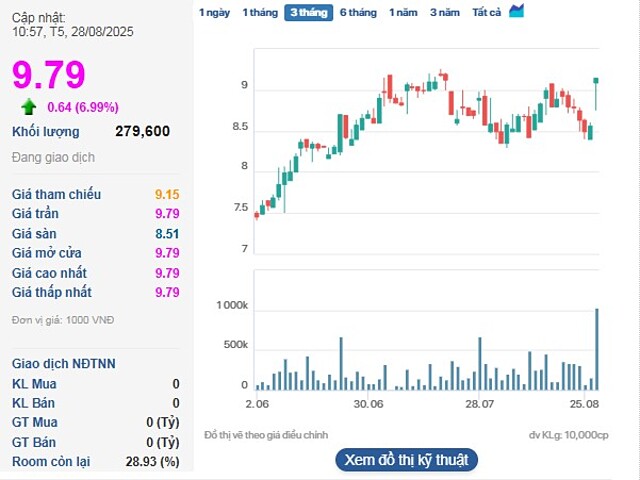Click the latest green candlestick on the right
The image size is (640, 480).
click(596, 93)
